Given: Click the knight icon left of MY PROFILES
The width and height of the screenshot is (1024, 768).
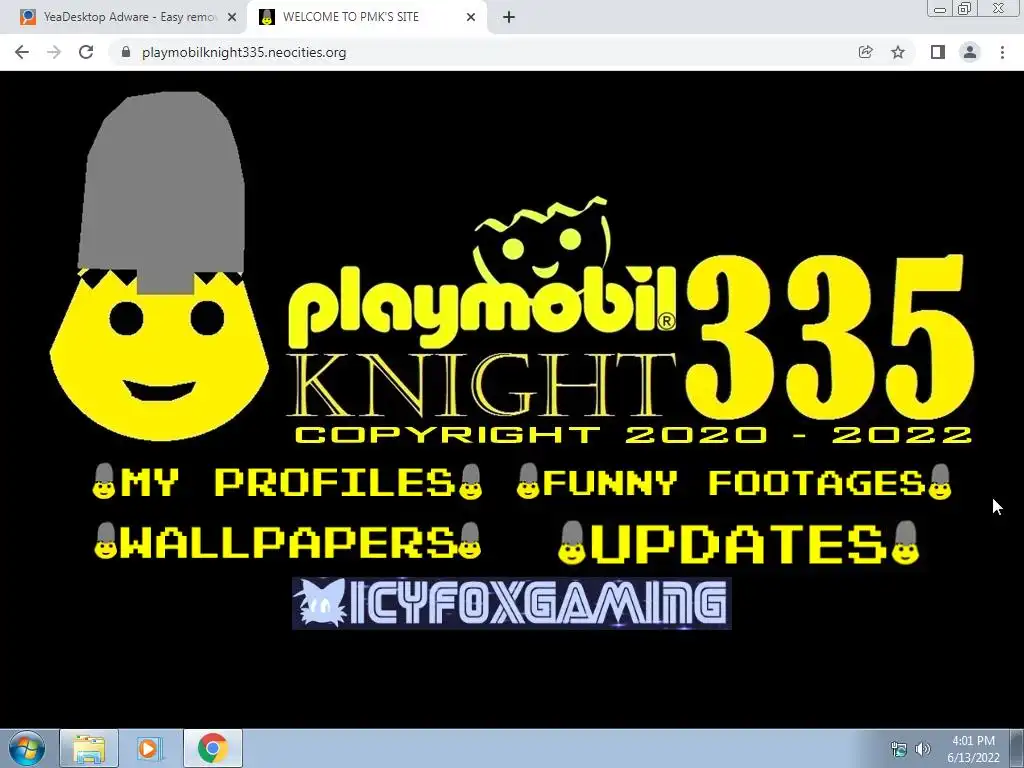Looking at the screenshot, I should pos(104,481).
